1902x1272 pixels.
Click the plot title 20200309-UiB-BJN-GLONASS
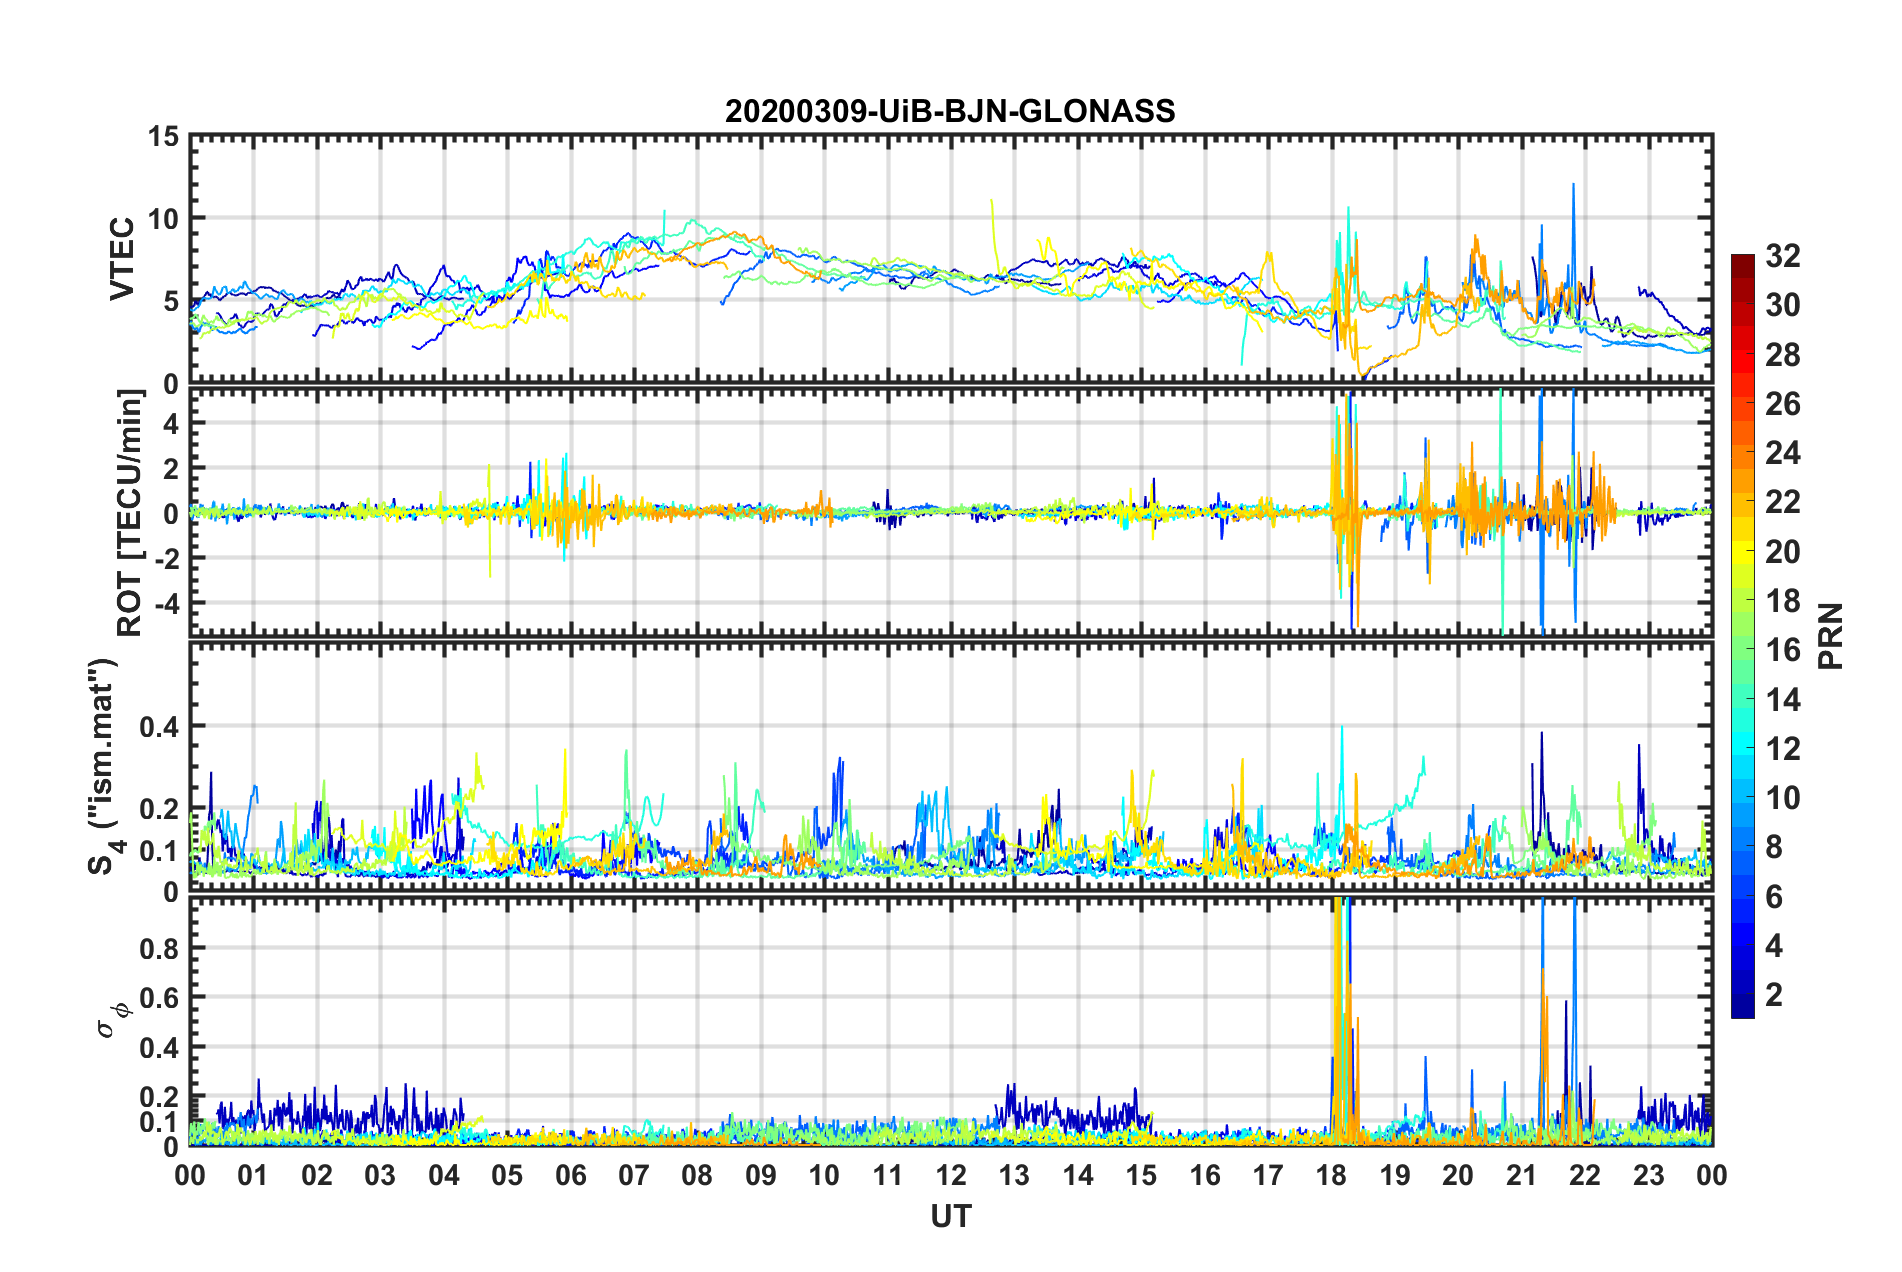[950, 111]
